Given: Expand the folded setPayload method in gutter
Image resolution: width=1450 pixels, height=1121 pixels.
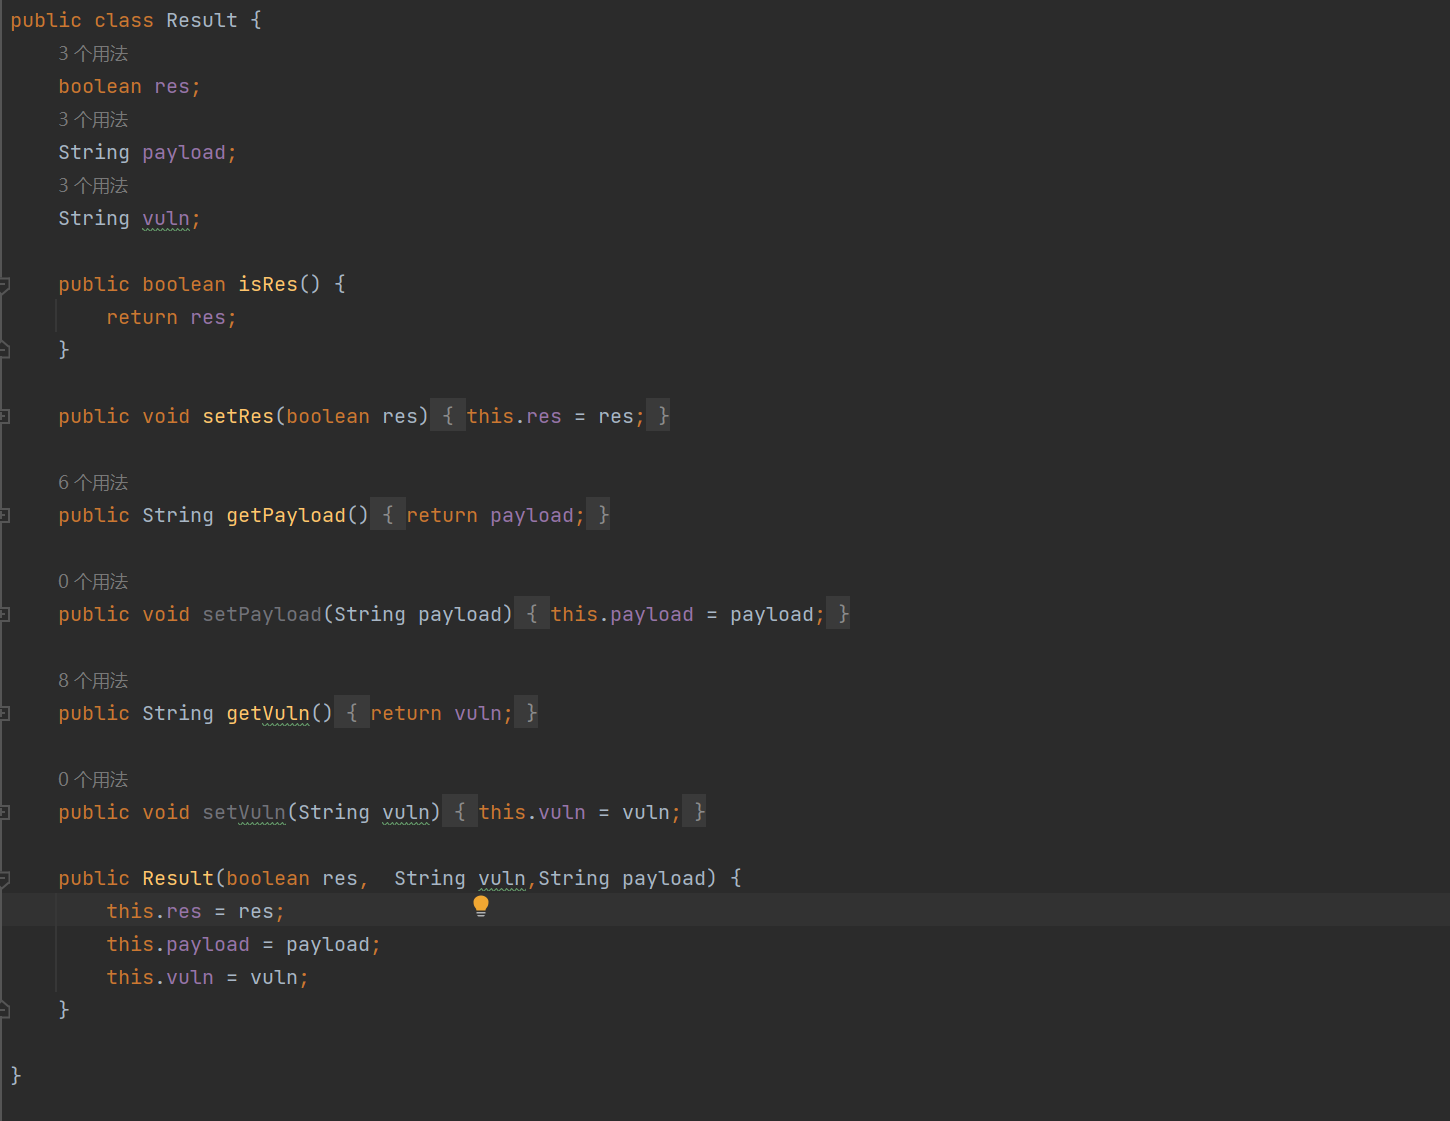Looking at the screenshot, I should [4, 614].
